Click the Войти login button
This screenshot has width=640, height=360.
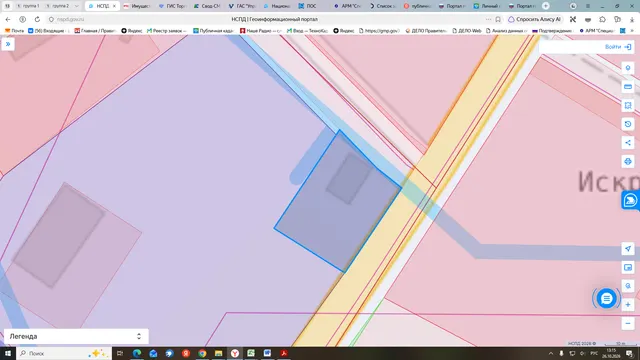618,47
